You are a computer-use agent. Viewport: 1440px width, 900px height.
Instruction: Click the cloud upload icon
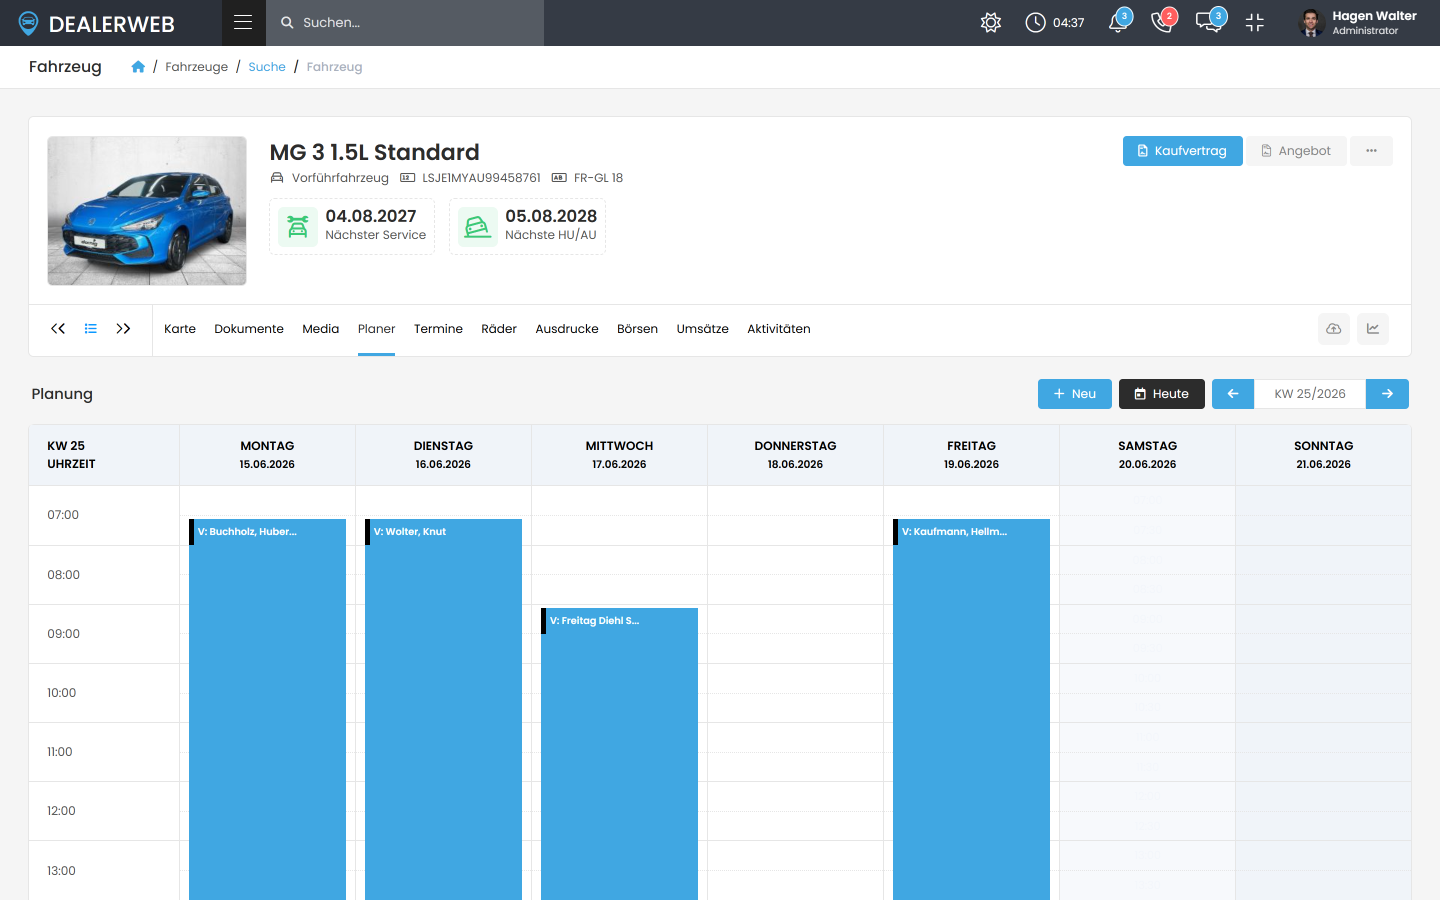(1334, 329)
